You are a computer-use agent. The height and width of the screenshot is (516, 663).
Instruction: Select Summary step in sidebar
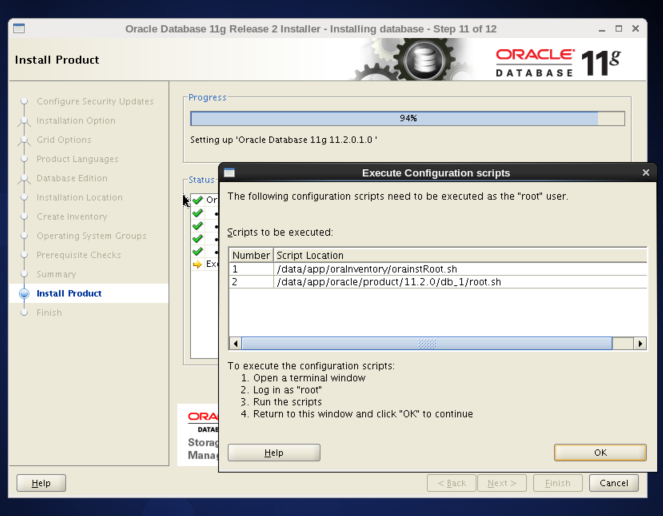point(56,274)
